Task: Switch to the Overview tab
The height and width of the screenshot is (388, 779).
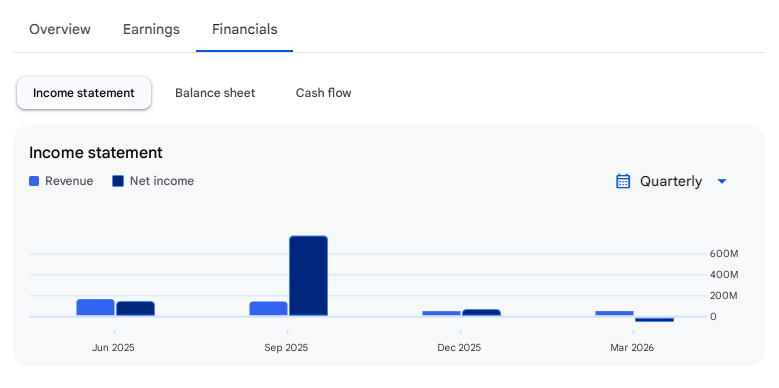Action: [60, 29]
